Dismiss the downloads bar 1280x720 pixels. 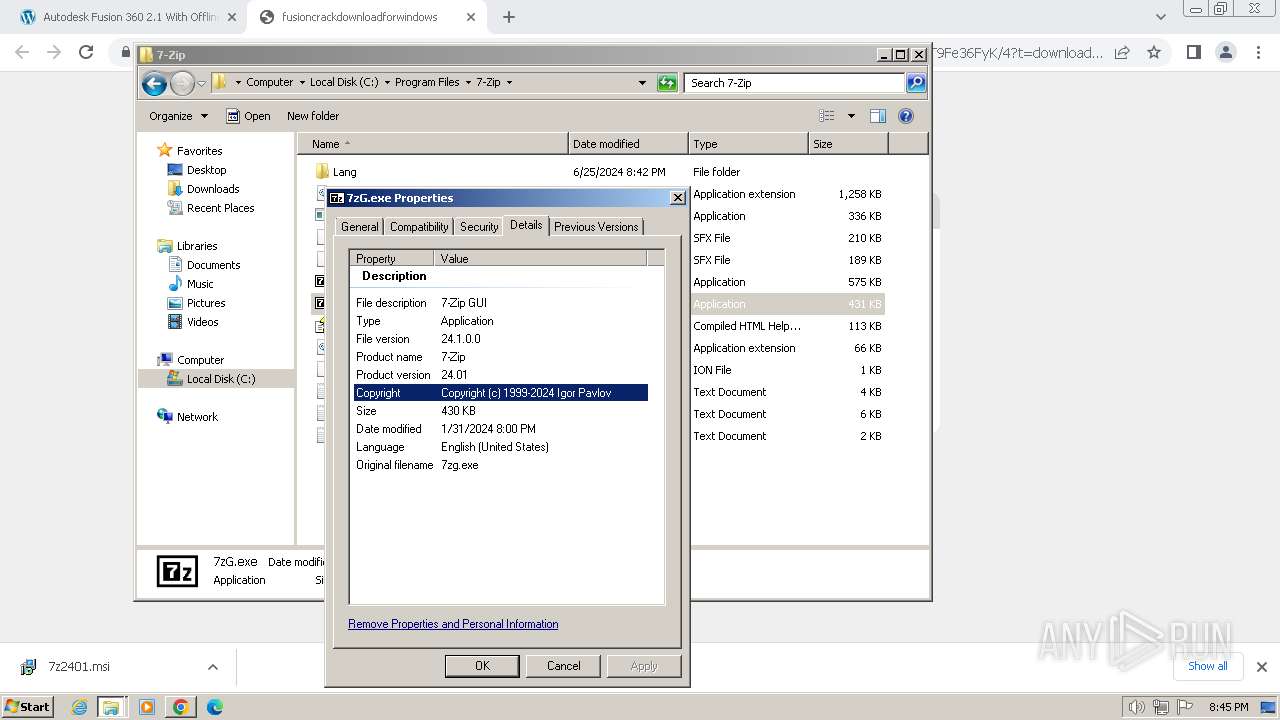click(1261, 667)
